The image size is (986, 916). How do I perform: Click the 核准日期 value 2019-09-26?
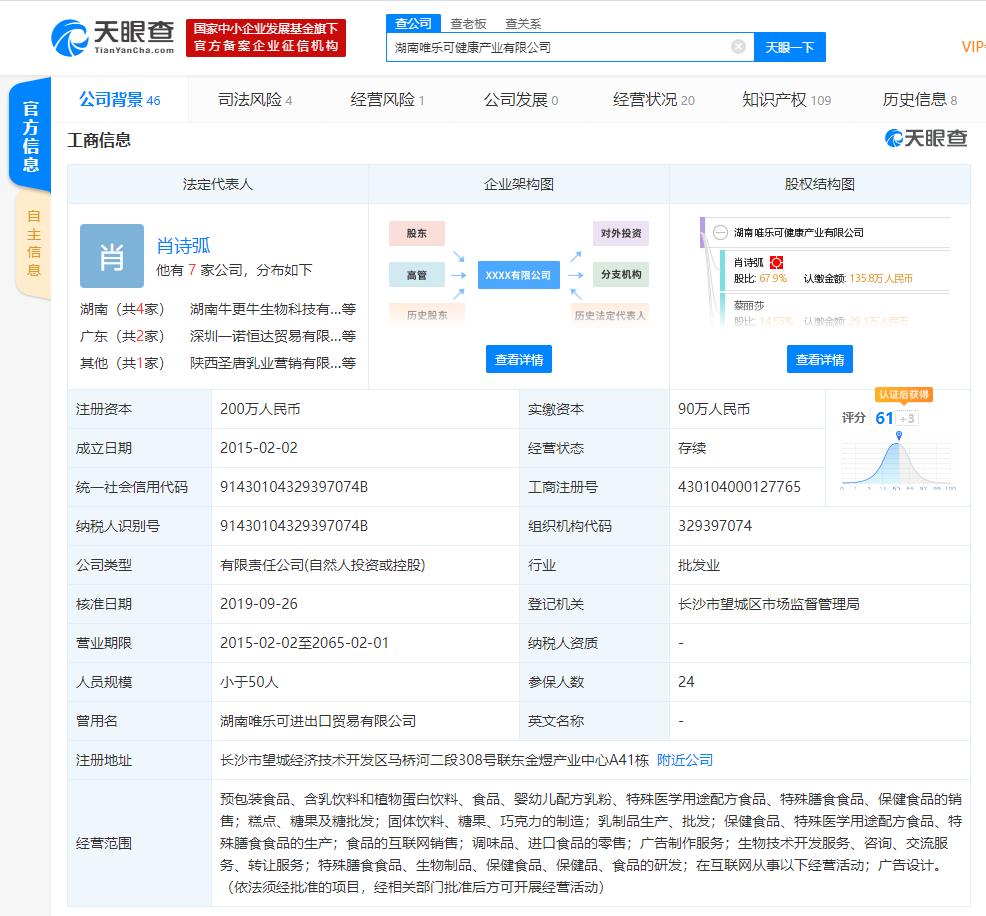click(258, 604)
